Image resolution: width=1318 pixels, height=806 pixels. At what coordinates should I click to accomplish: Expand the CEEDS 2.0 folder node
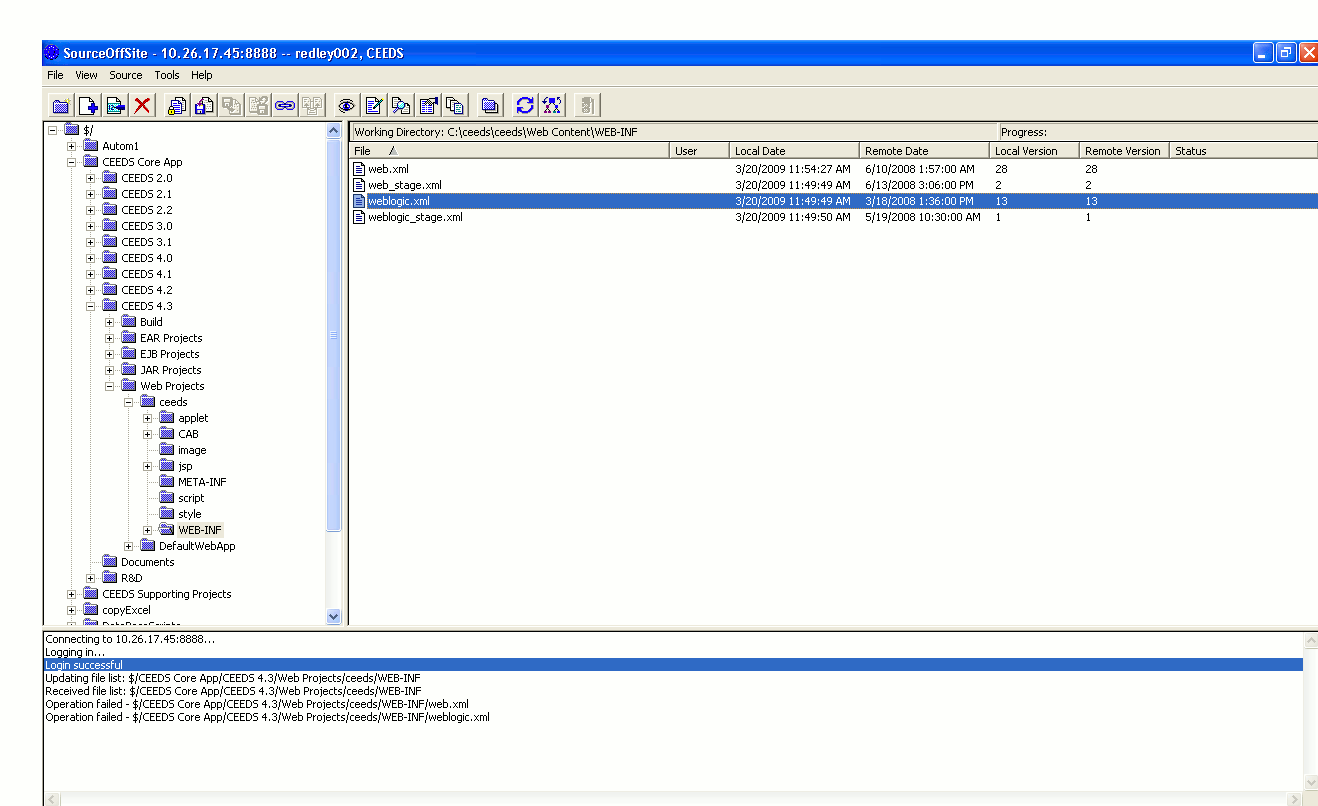tap(90, 178)
